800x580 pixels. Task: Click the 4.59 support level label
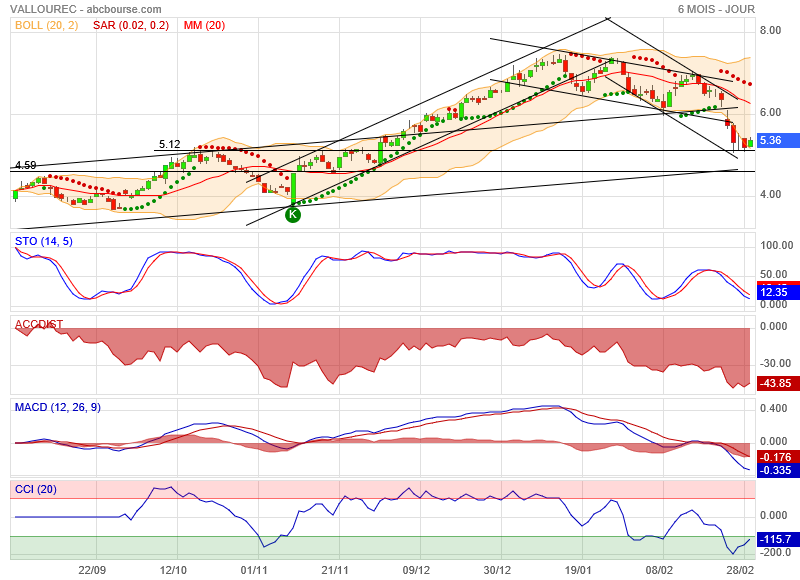click(x=26, y=165)
